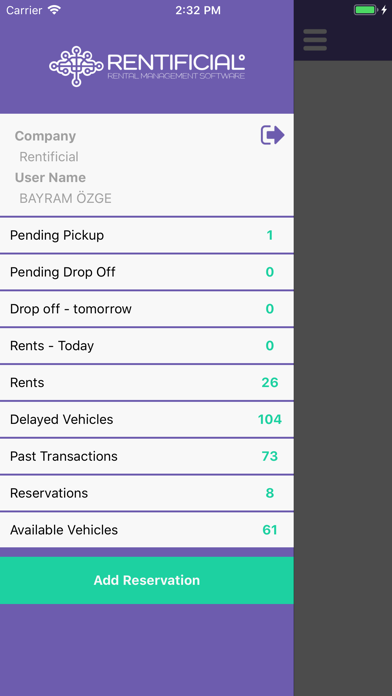Image resolution: width=392 pixels, height=696 pixels.
Task: Select Drop off - tomorrow entry
Action: [x=147, y=309]
